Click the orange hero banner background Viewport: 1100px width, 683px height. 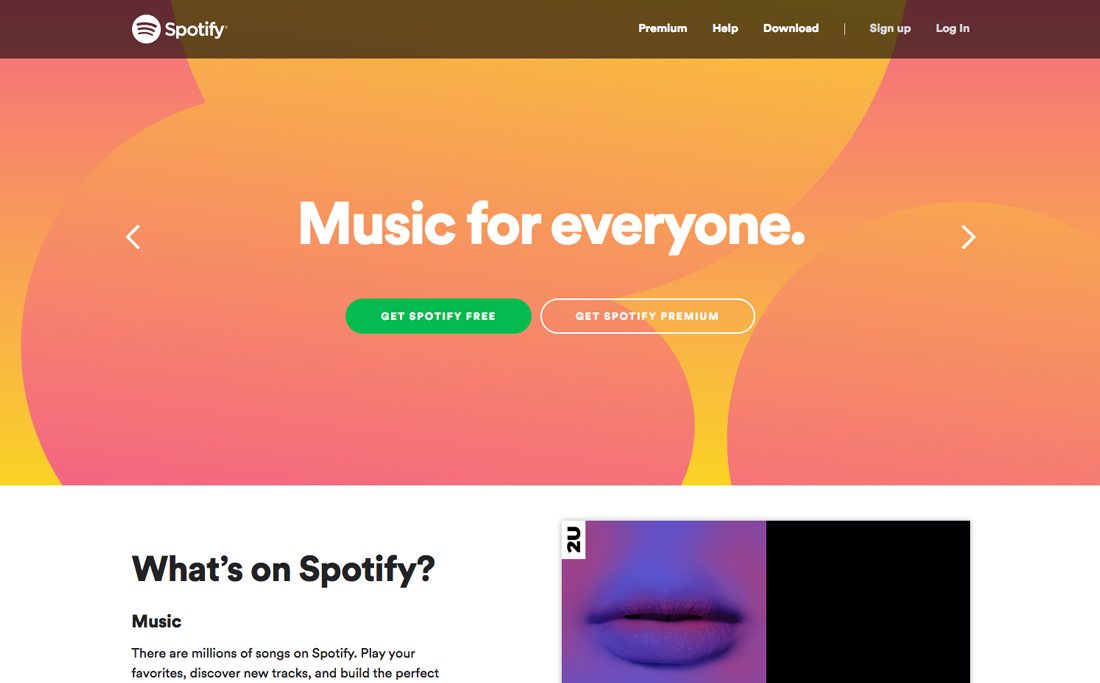[x=550, y=407]
